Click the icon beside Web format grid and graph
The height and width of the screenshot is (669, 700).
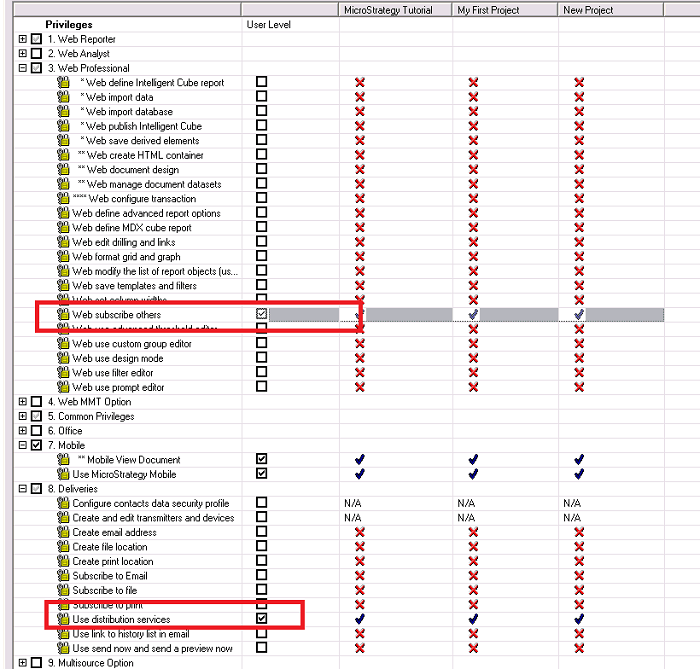click(63, 256)
